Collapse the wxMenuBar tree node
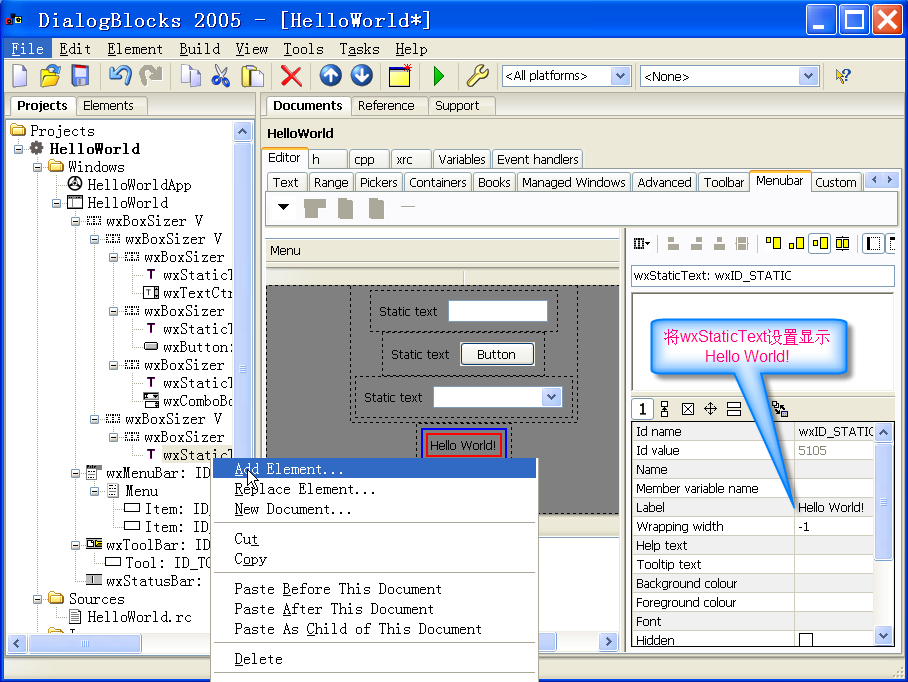The width and height of the screenshot is (908, 682). pos(75,473)
